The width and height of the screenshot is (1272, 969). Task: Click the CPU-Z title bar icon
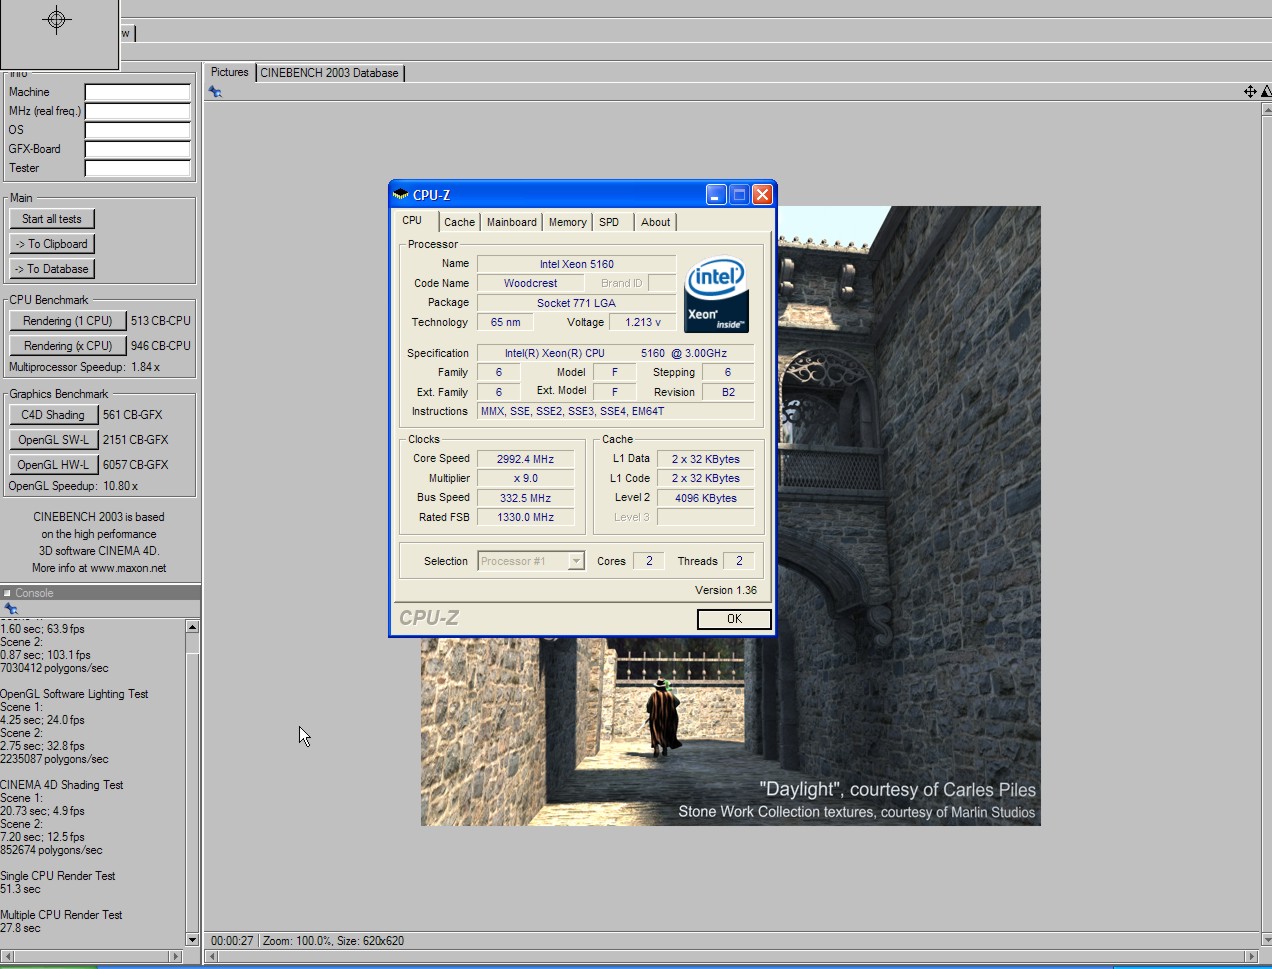401,195
